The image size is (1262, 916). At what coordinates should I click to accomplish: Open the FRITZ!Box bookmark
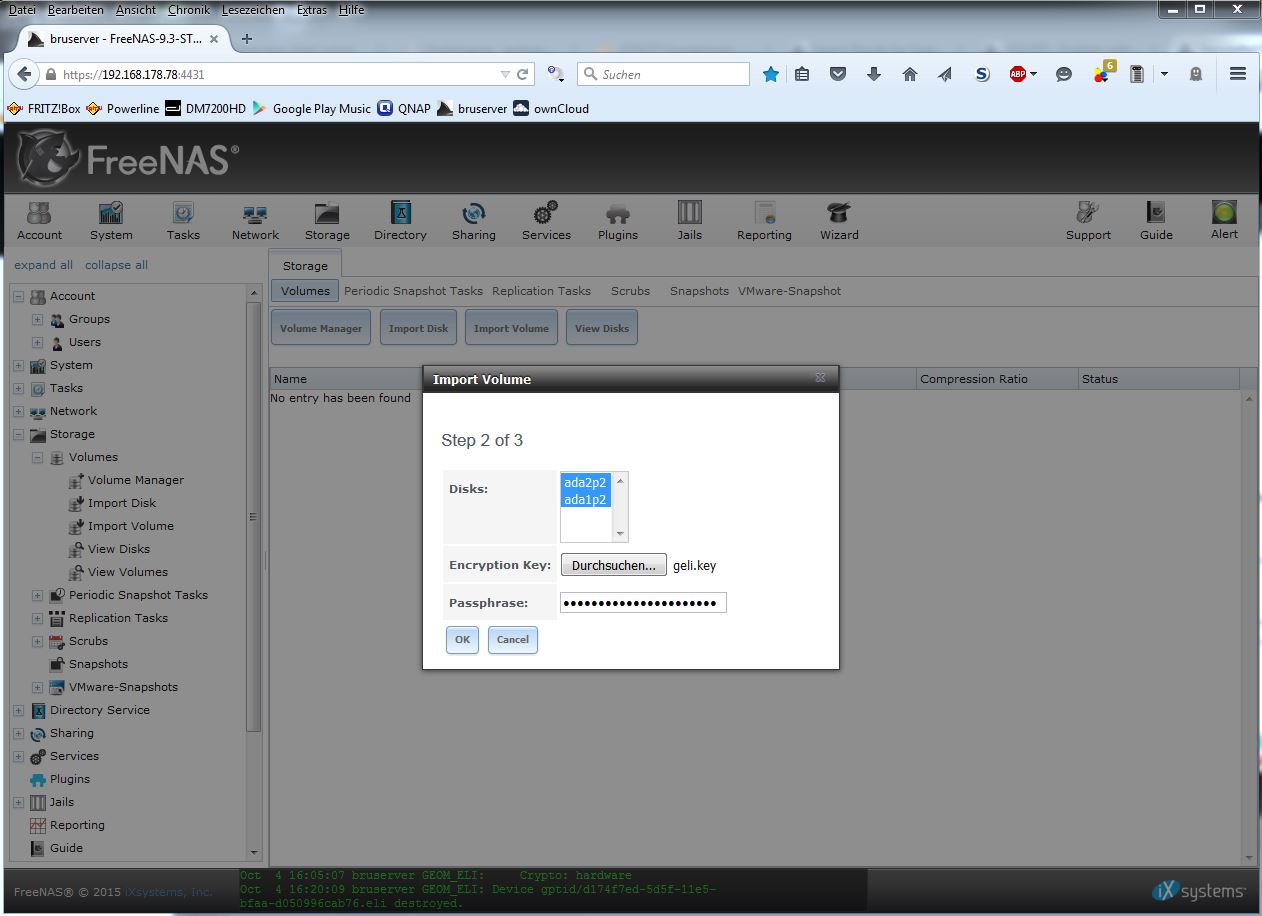click(43, 108)
